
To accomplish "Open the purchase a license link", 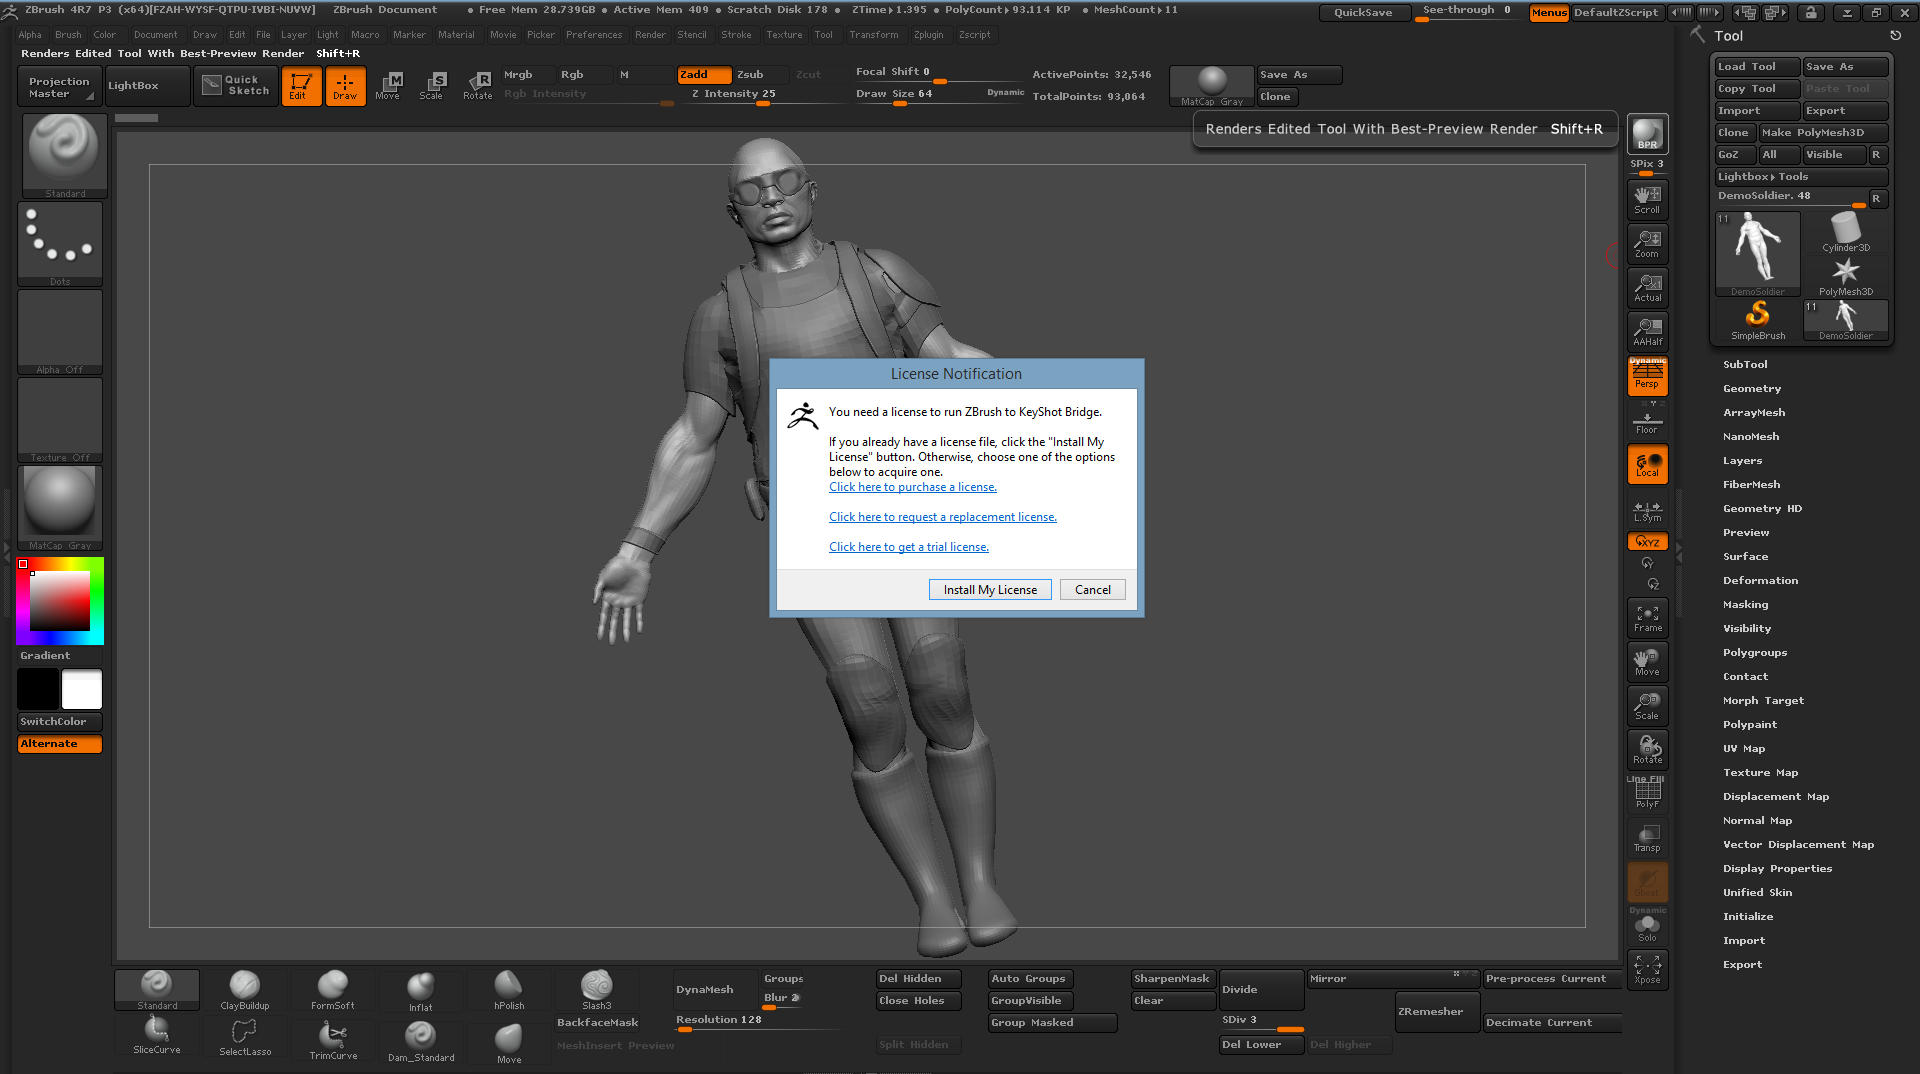I will pyautogui.click(x=912, y=487).
